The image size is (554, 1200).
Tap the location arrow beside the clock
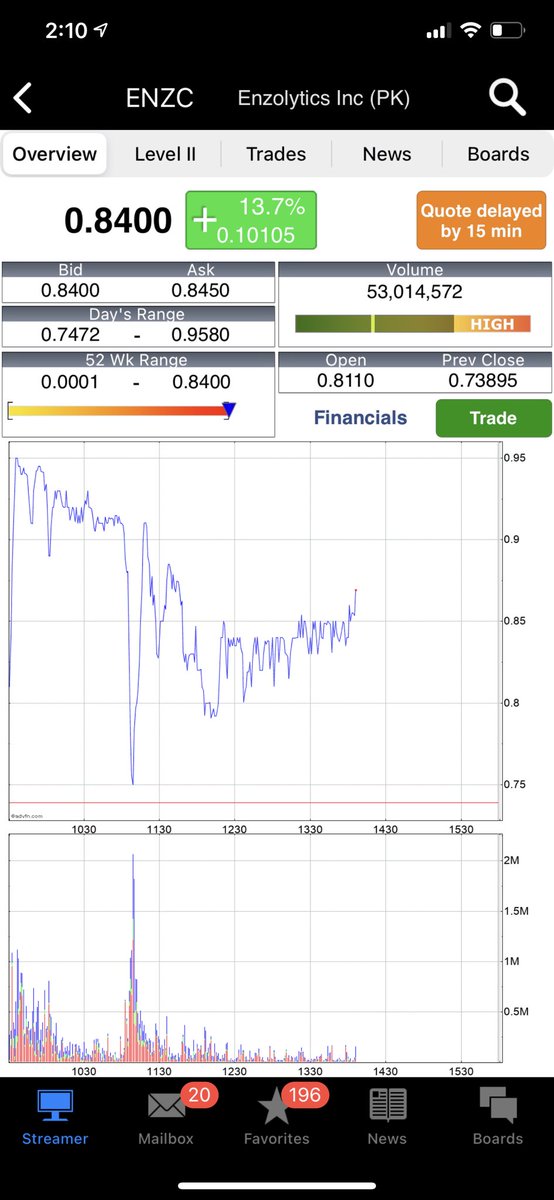tap(101, 31)
